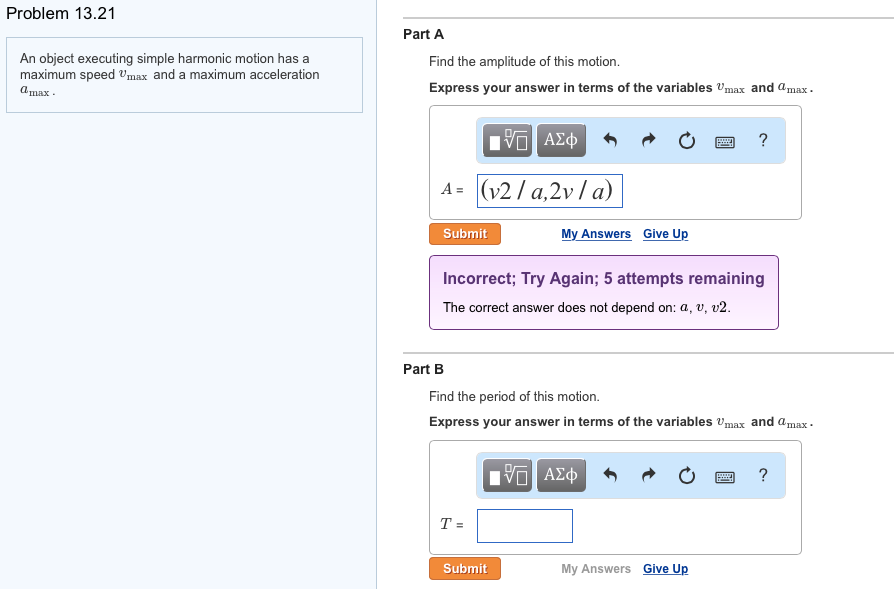Open My Answers for Part A

pyautogui.click(x=596, y=233)
